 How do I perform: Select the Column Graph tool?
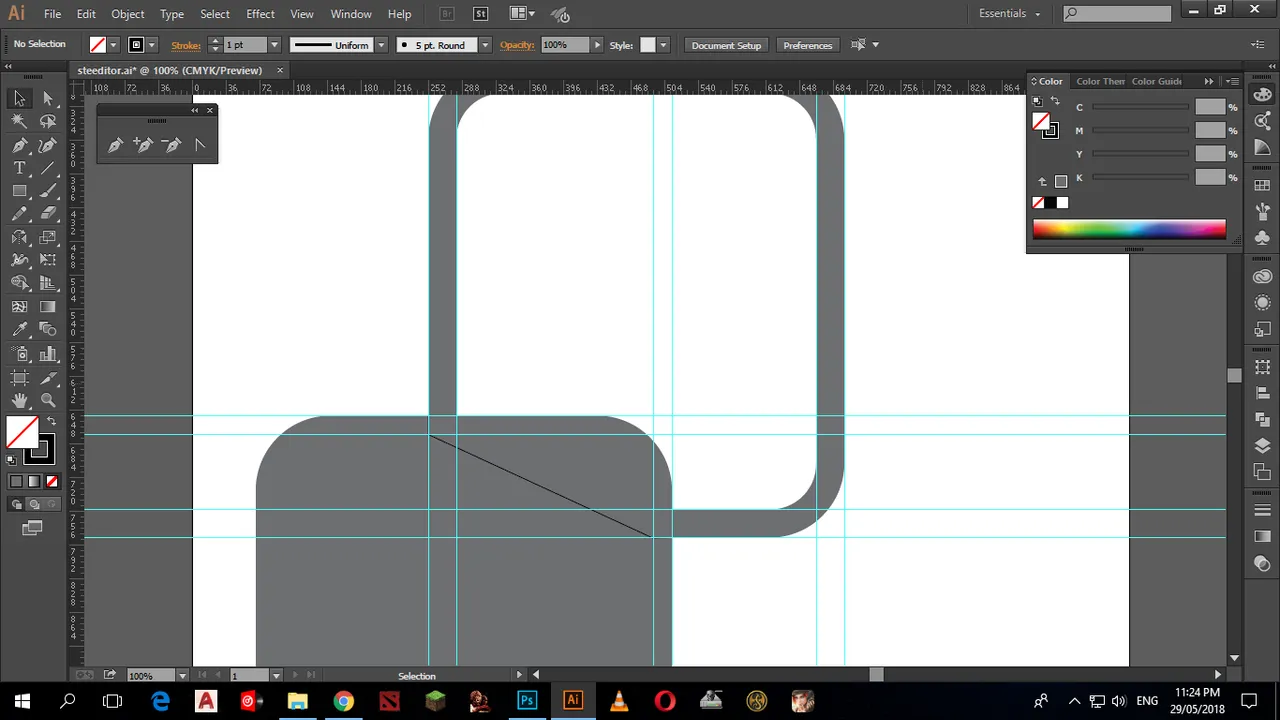pyautogui.click(x=47, y=354)
